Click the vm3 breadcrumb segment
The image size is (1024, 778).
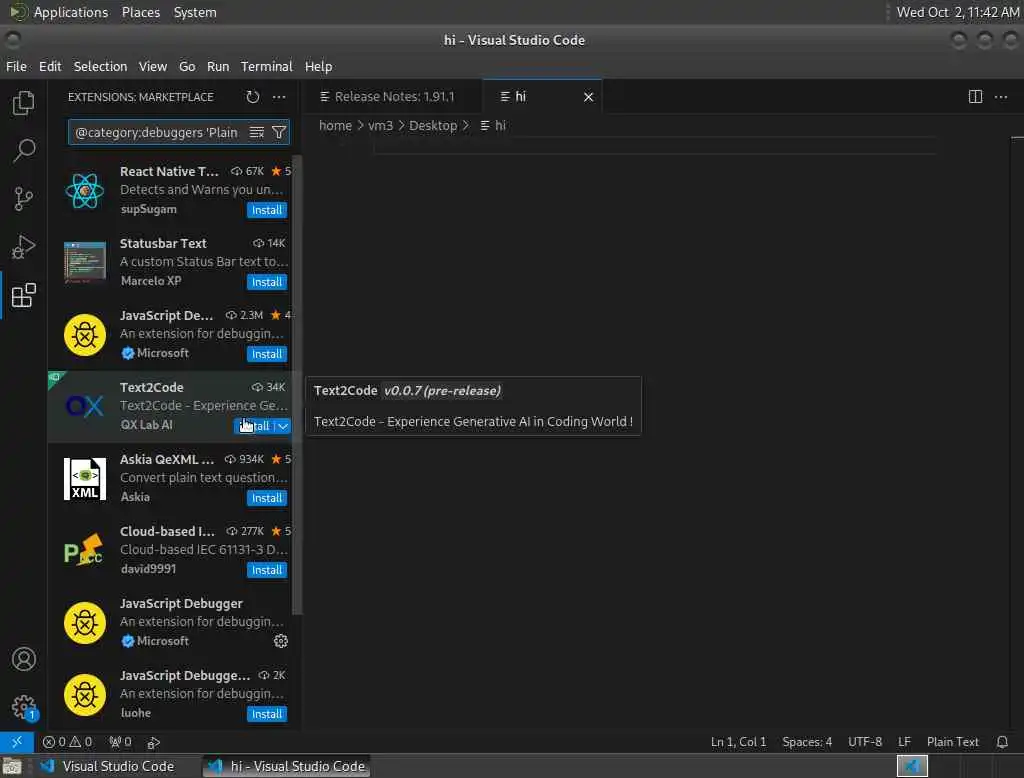pyautogui.click(x=380, y=125)
